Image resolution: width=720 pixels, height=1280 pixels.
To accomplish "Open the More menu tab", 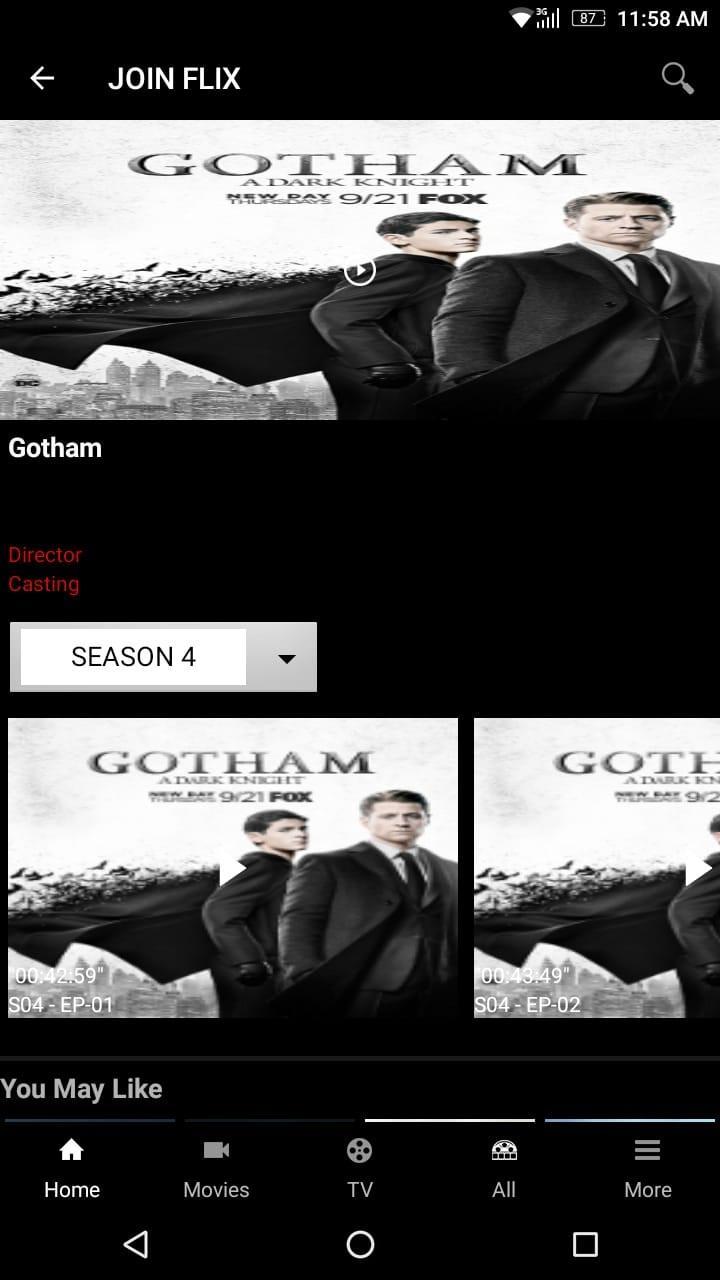I will click(x=648, y=1169).
